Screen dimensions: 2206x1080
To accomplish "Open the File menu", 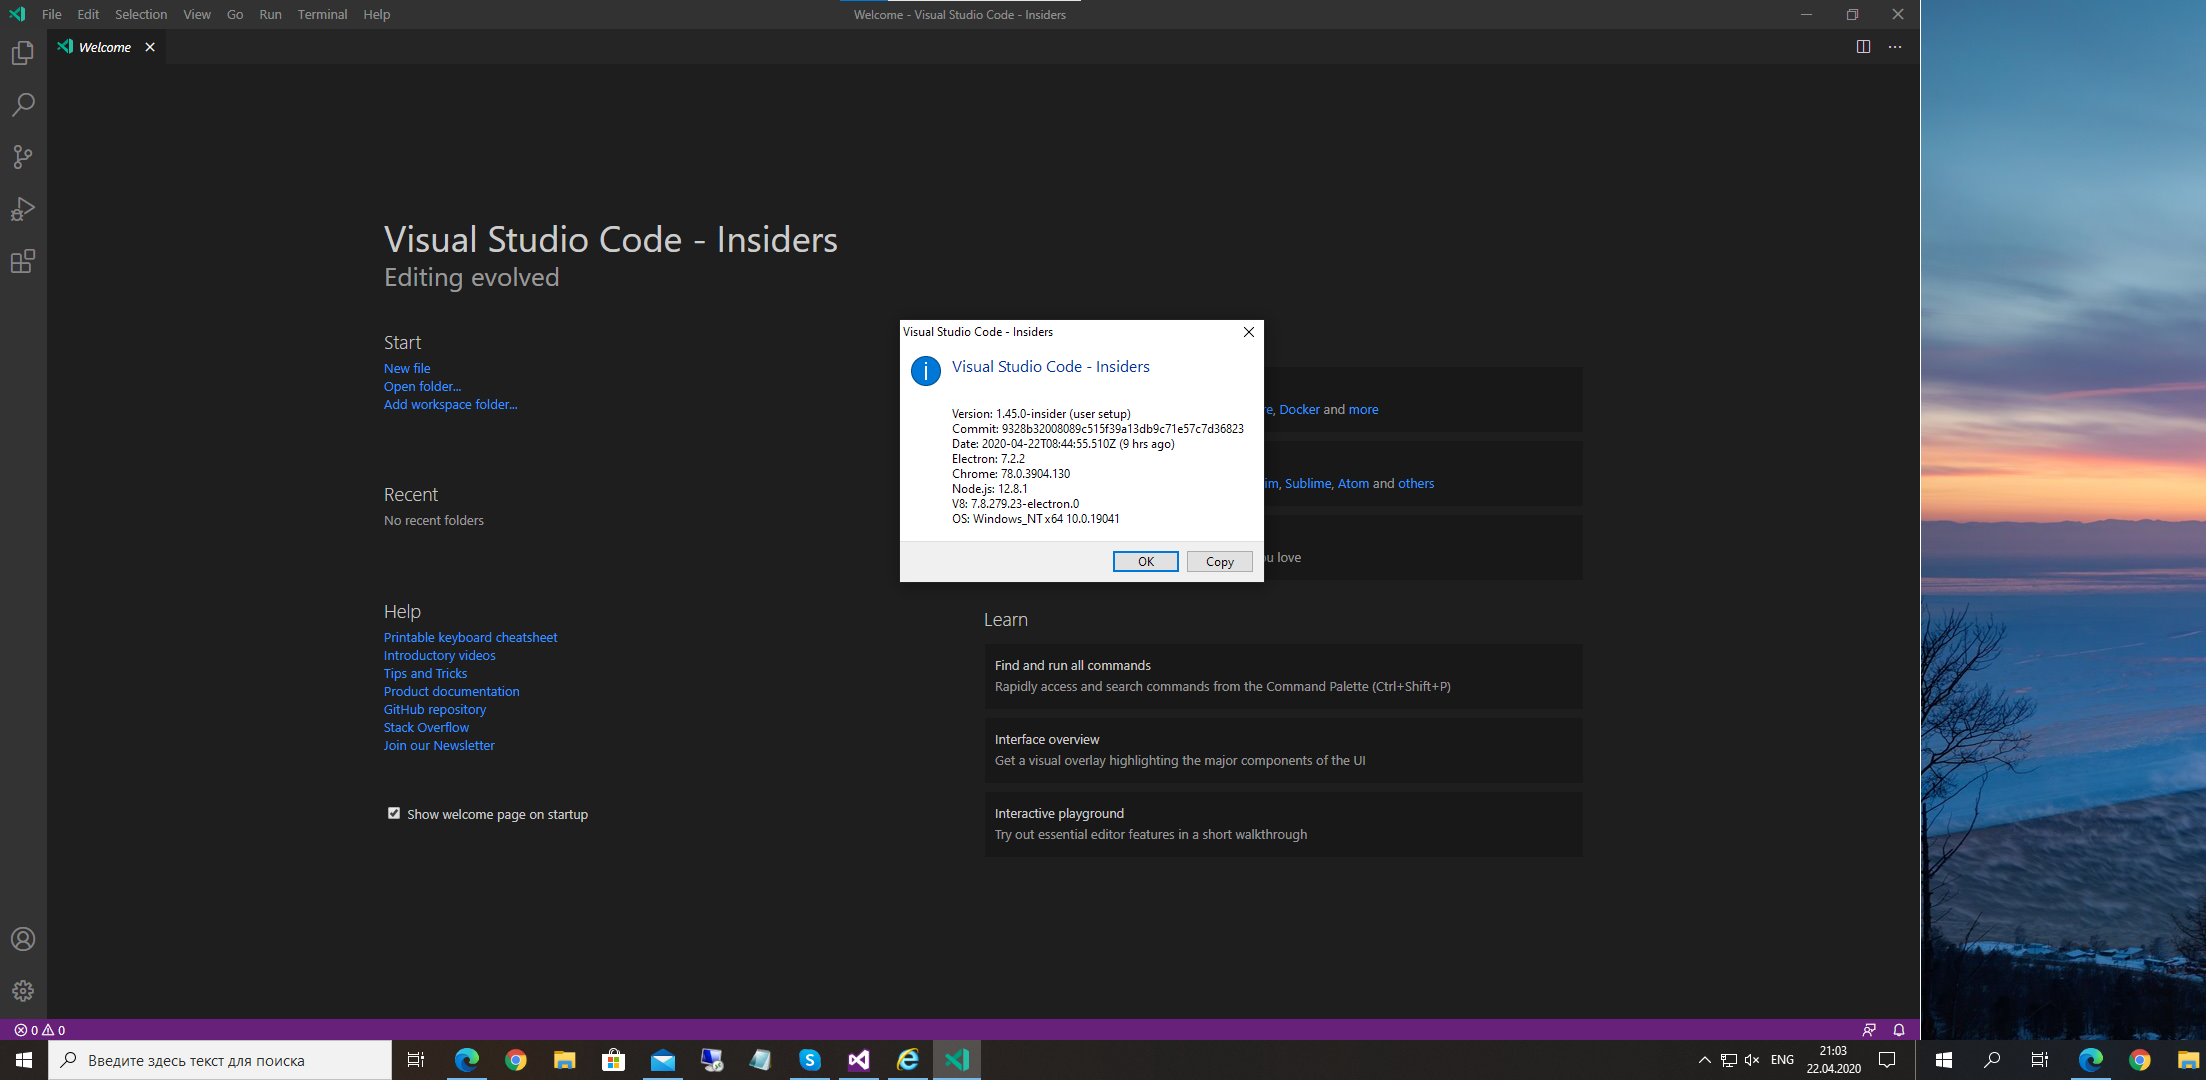I will click(x=52, y=14).
